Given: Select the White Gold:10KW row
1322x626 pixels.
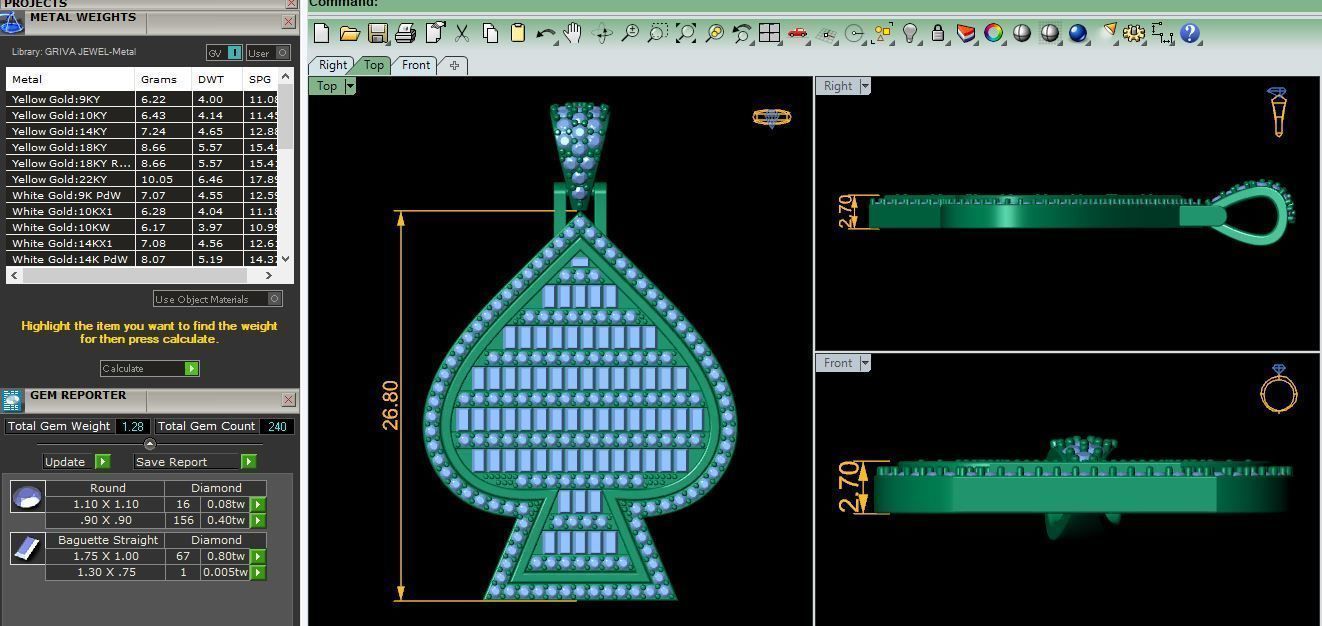Looking at the screenshot, I should (x=142, y=227).
